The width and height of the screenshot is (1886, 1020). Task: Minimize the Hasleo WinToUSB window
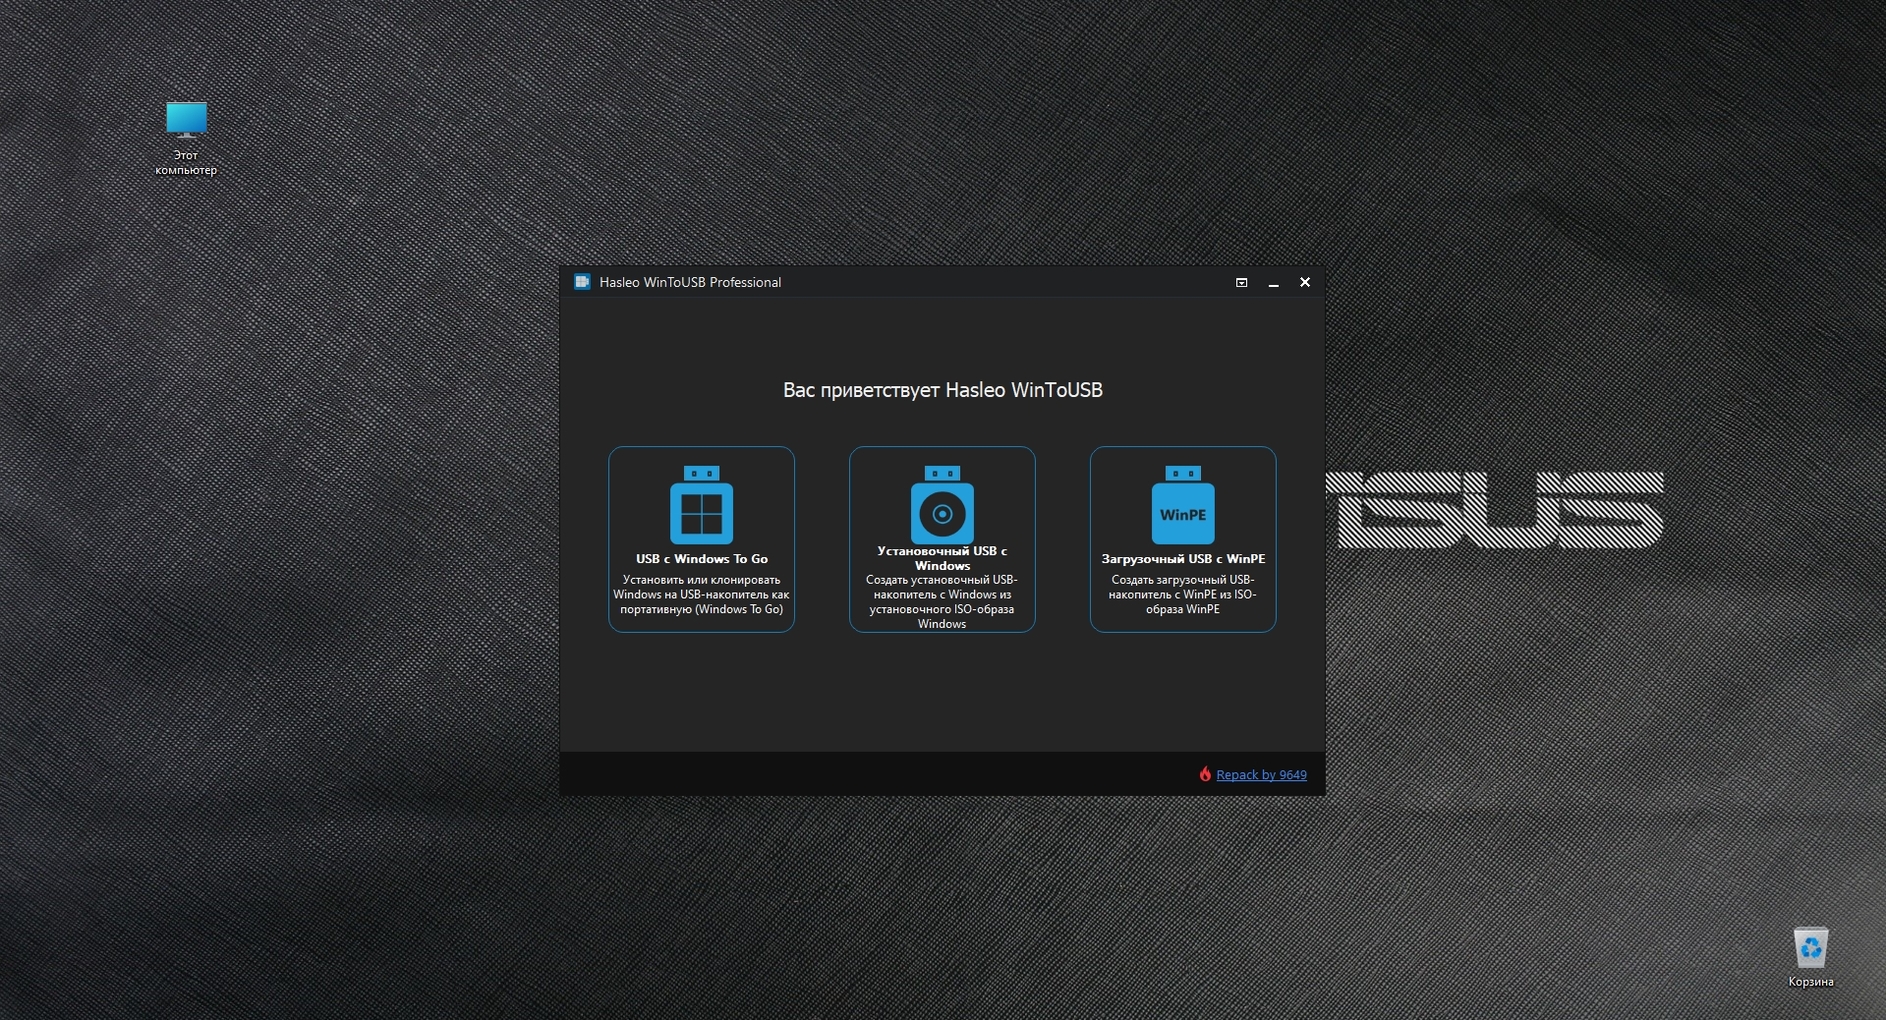[1273, 283]
